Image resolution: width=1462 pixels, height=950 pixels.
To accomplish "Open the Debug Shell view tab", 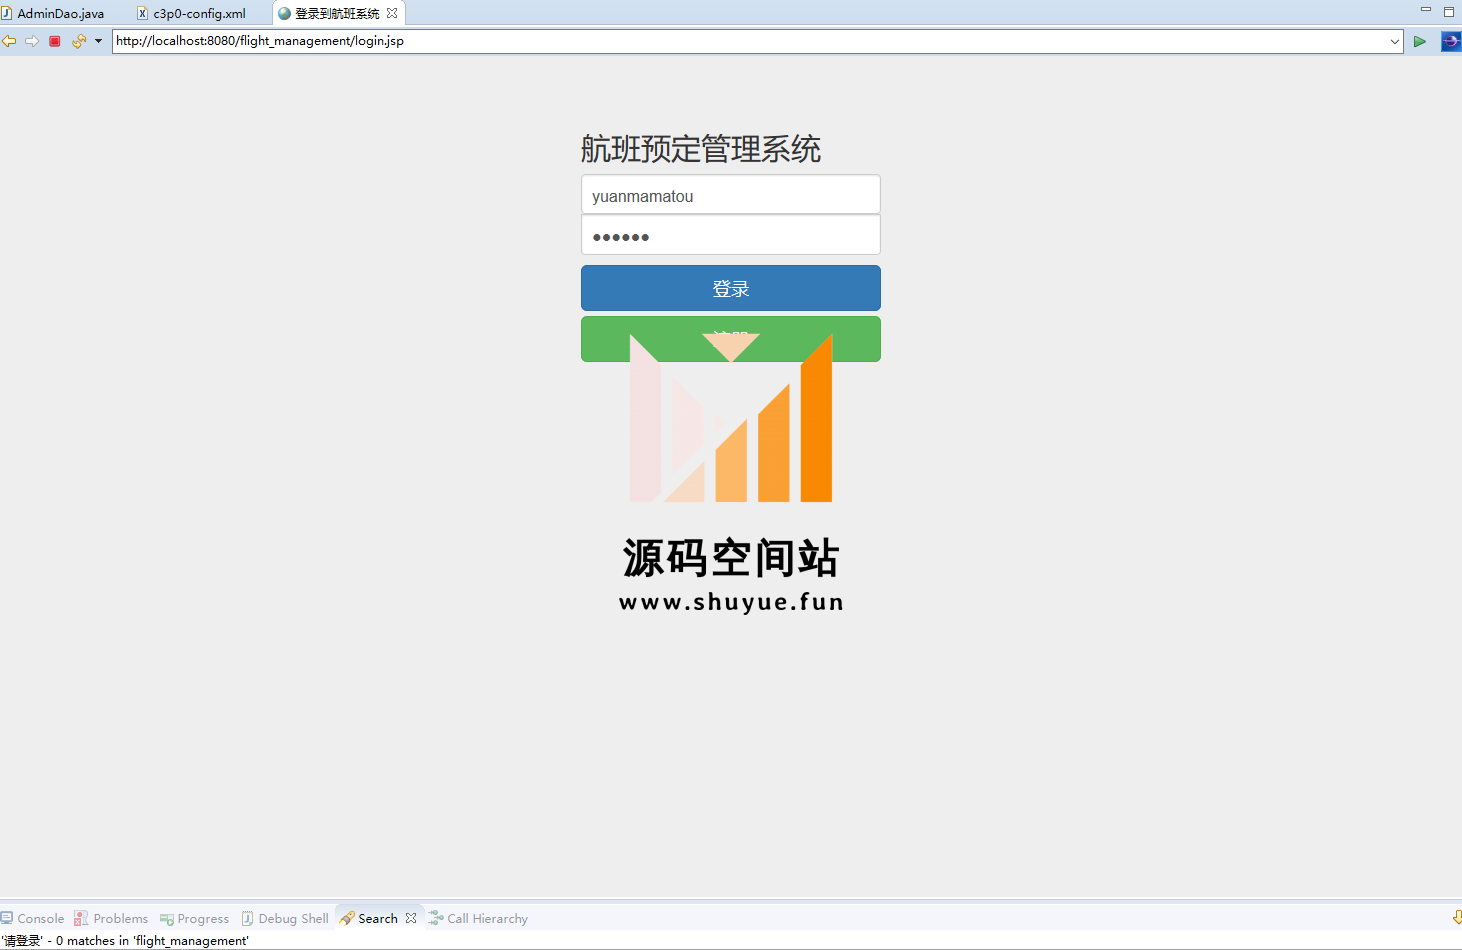I will [285, 918].
